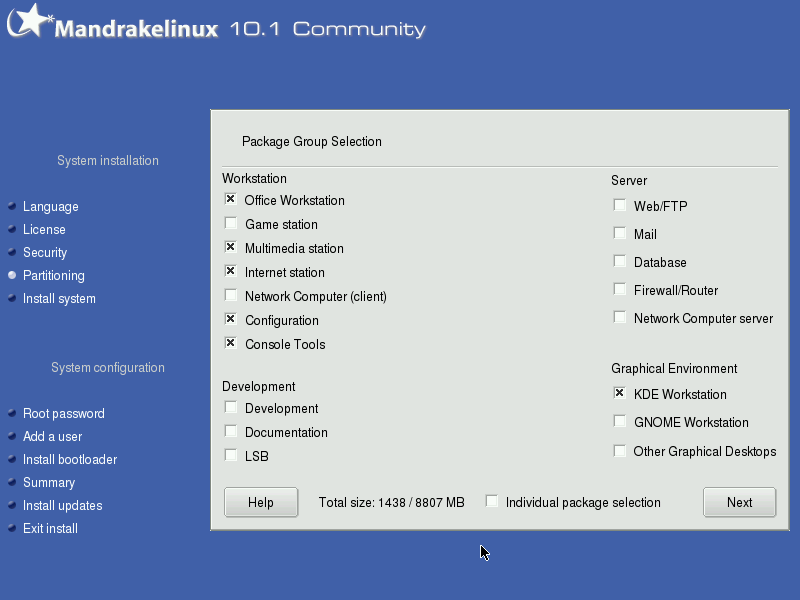Viewport: 800px width, 600px height.
Task: Select the Root password step label
Action: (64, 413)
